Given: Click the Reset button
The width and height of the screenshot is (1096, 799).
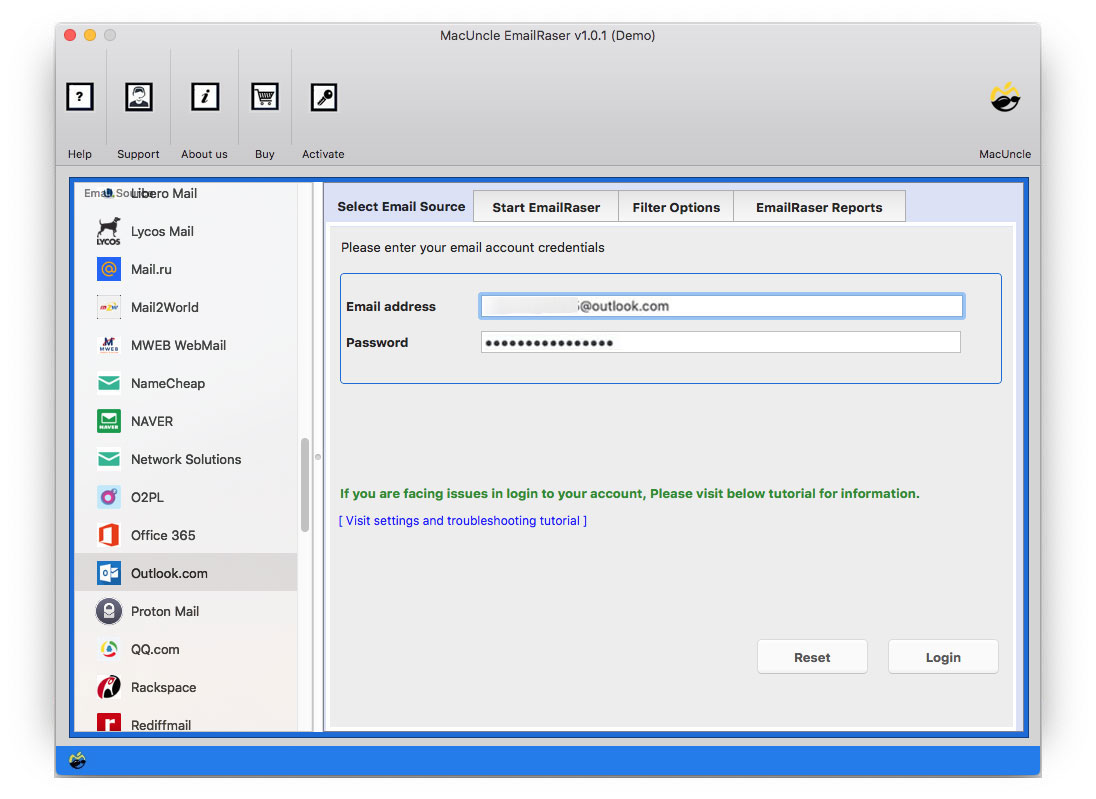Looking at the screenshot, I should pyautogui.click(x=812, y=657).
